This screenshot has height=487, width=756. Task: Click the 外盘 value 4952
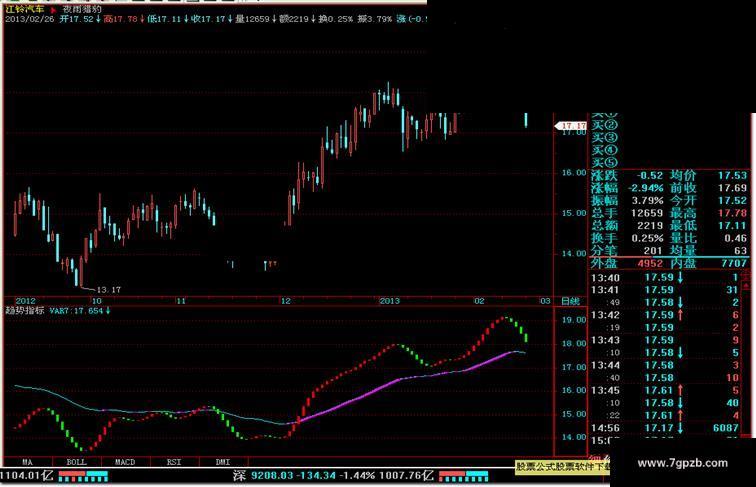click(650, 263)
